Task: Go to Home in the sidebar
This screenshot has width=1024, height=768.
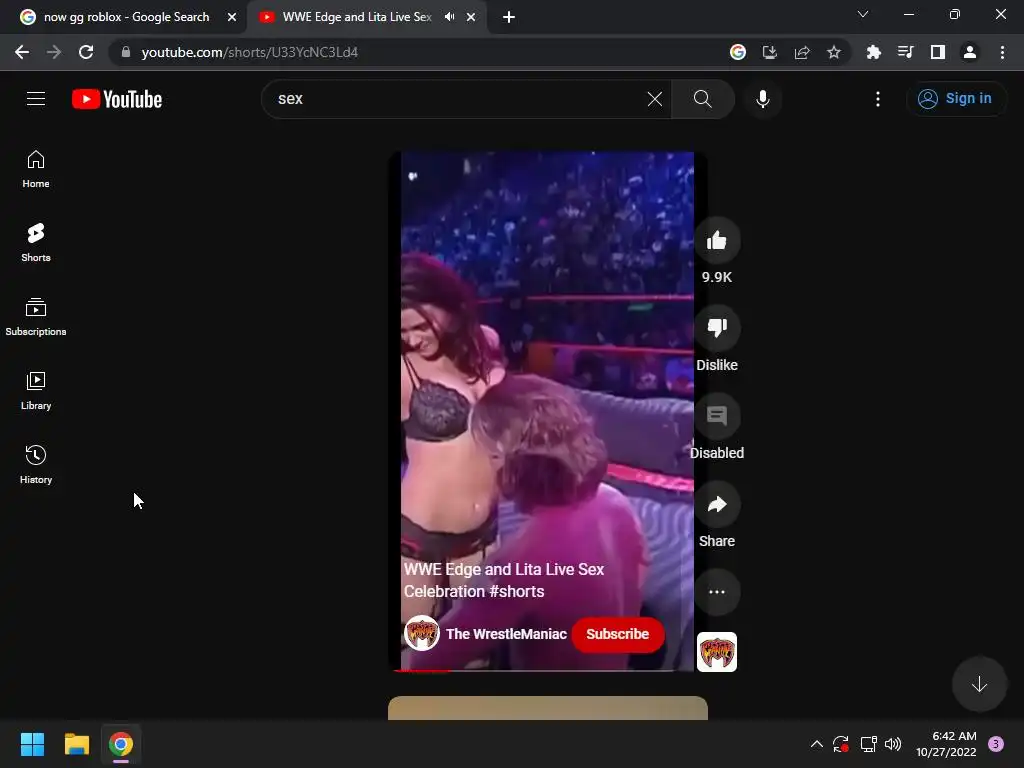Action: (36, 169)
